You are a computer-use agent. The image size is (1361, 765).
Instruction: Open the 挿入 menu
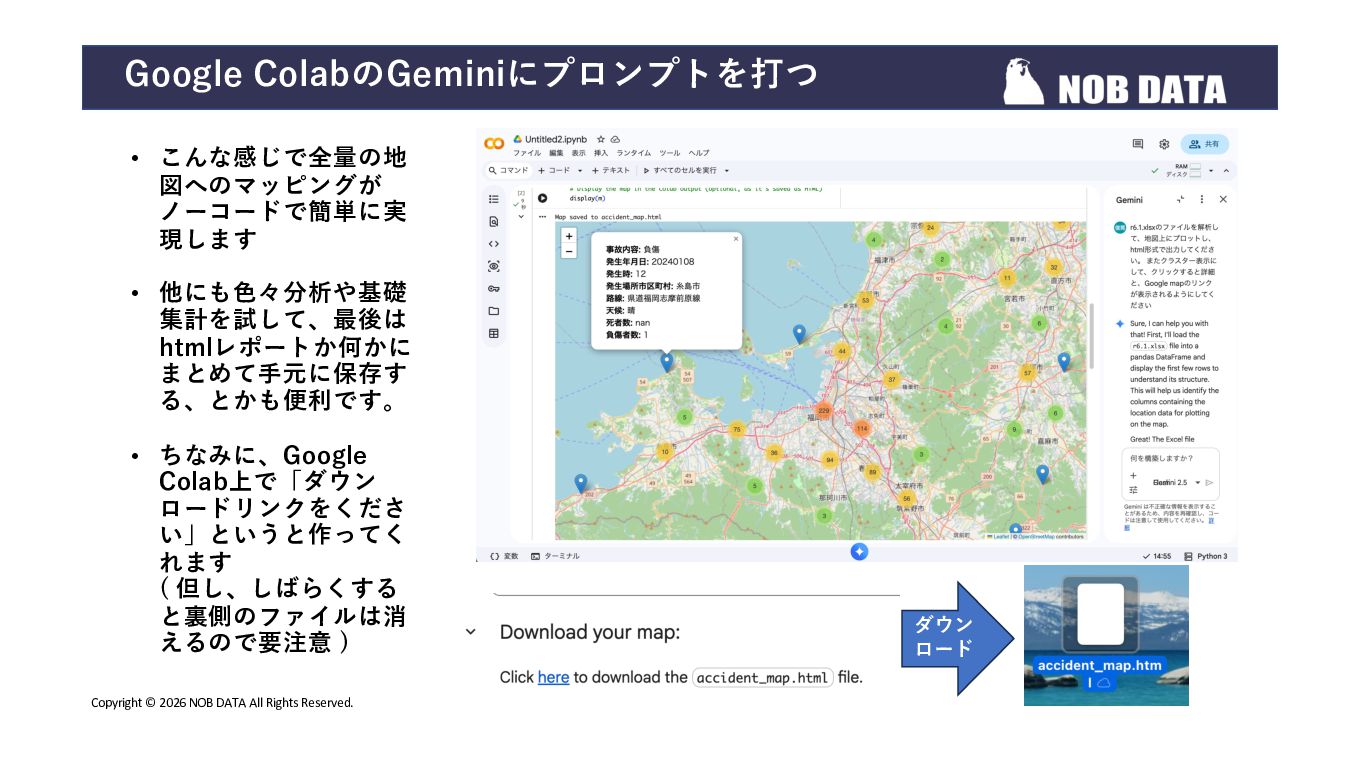tap(601, 153)
